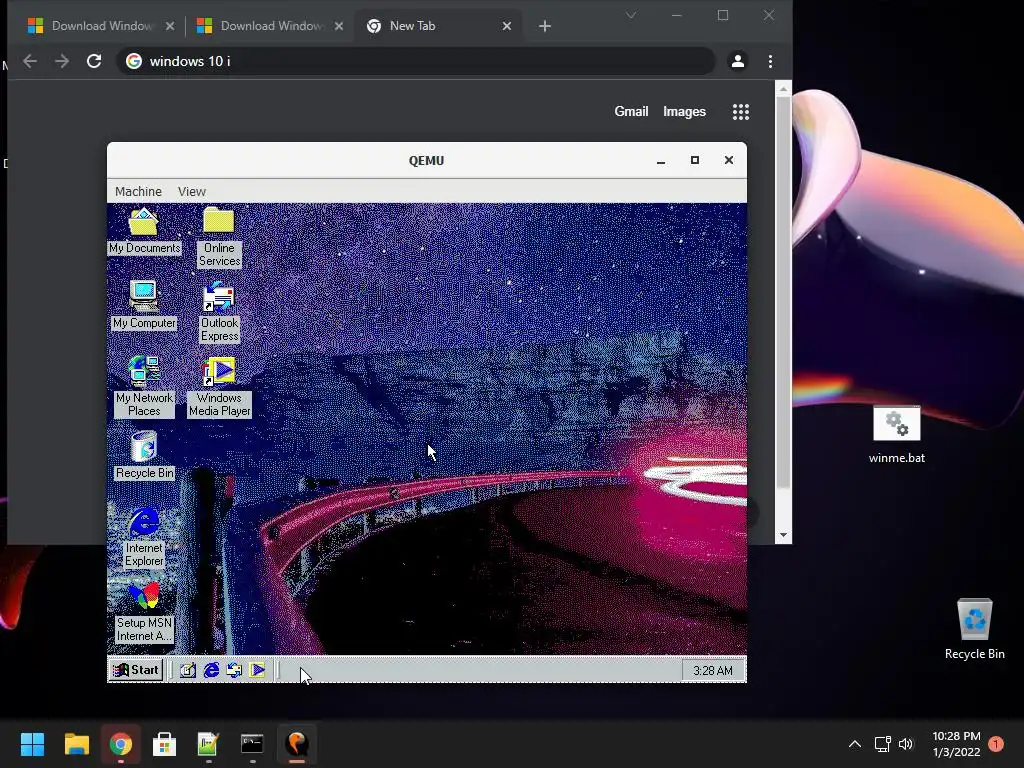Open Chrome profile avatar button
The image size is (1024, 768).
pos(738,61)
